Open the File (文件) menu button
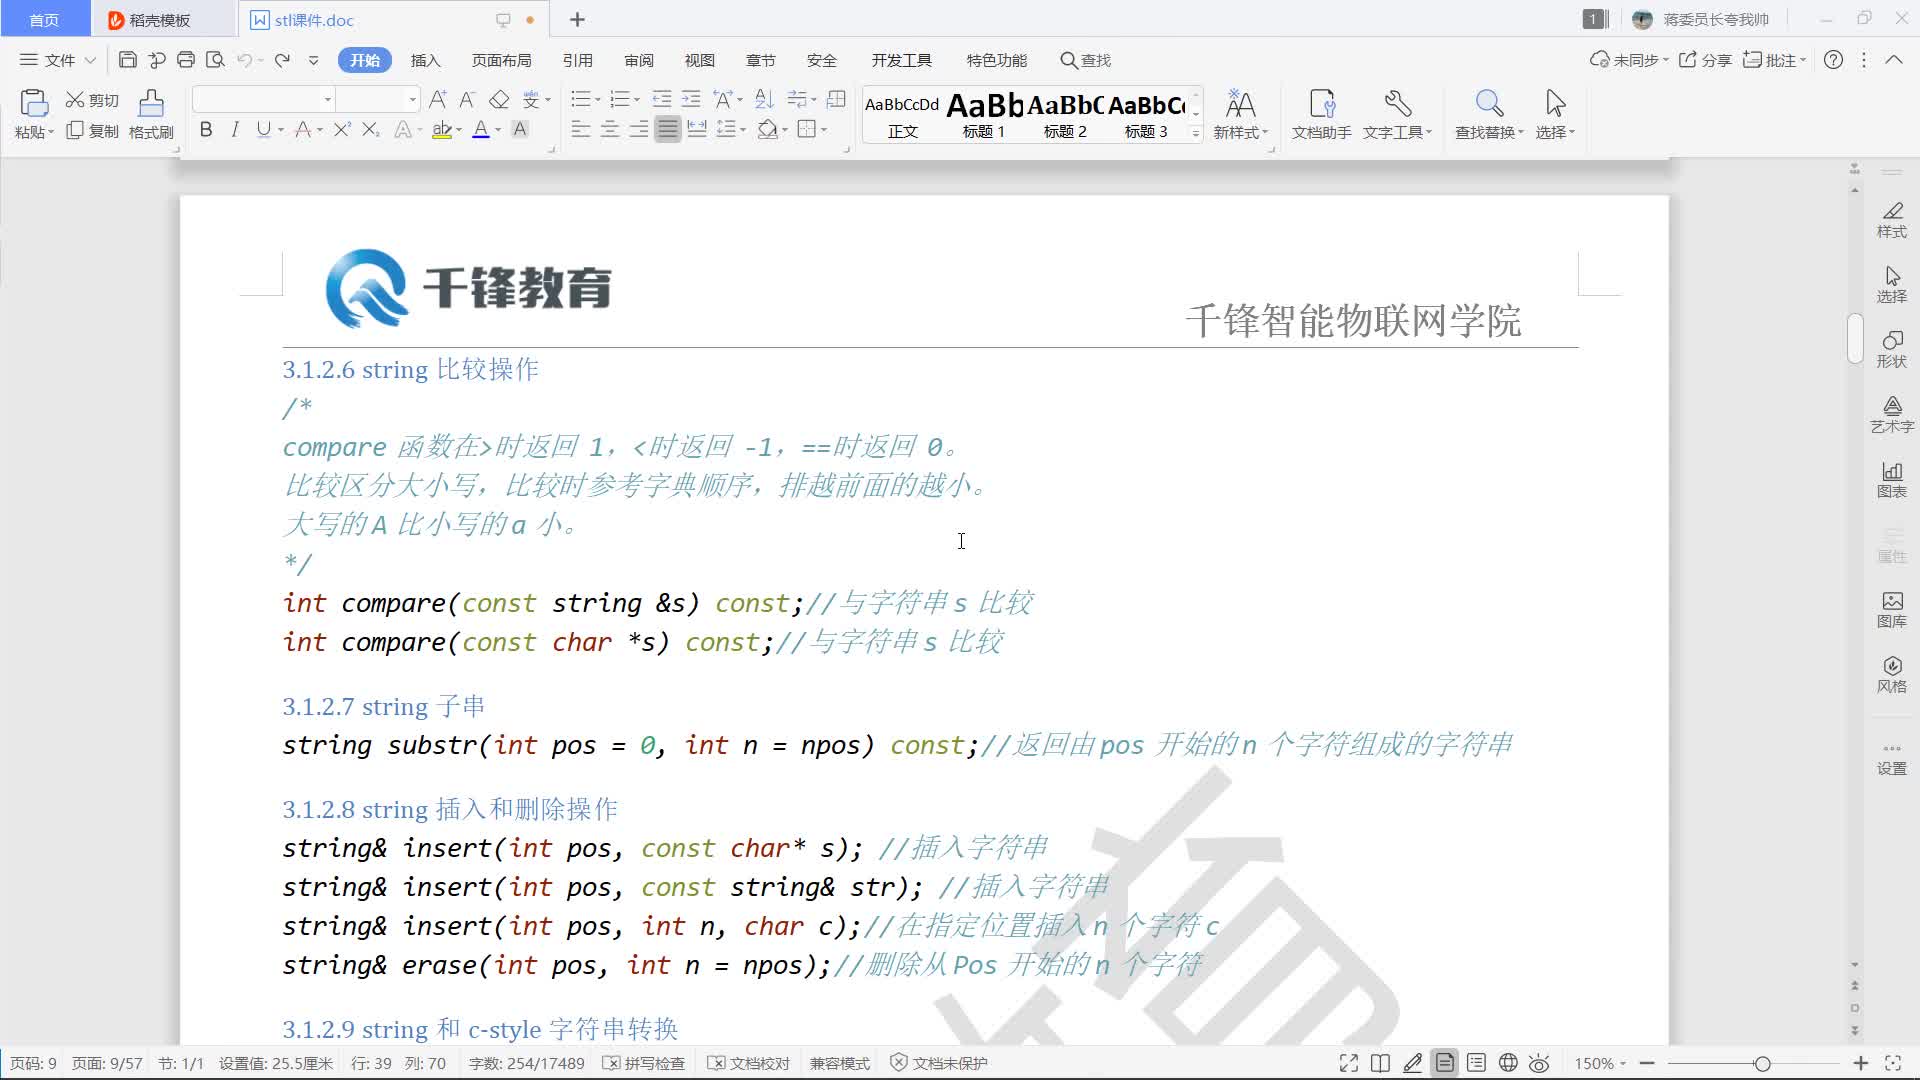1920x1080 pixels. tap(57, 60)
